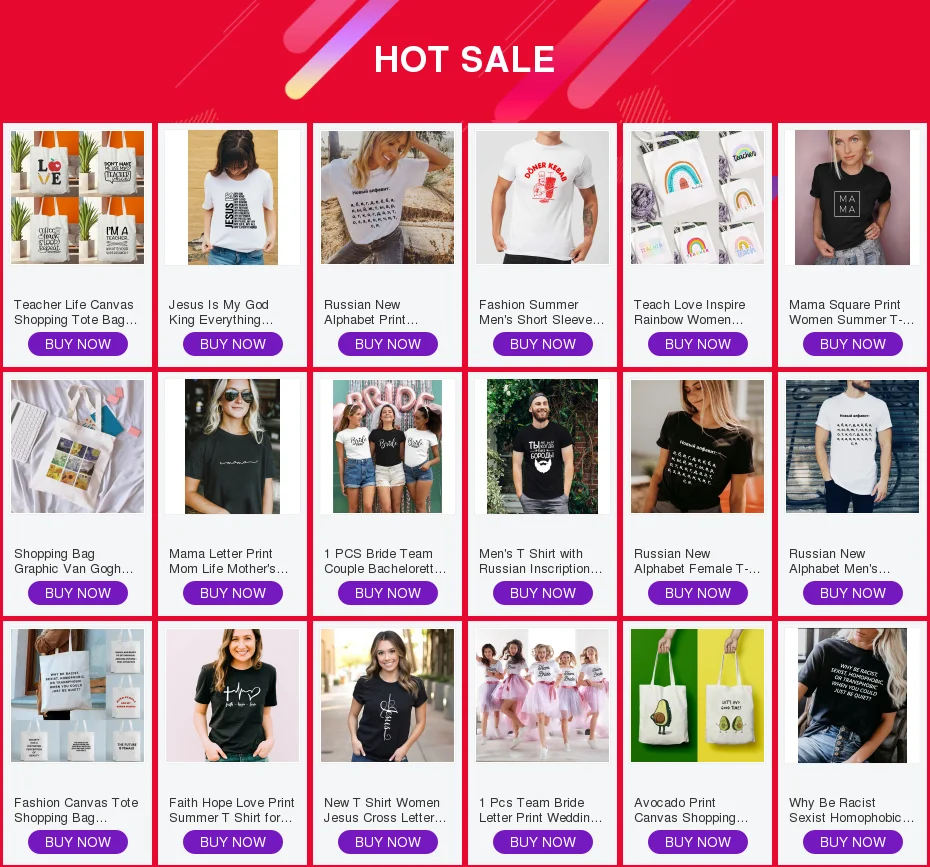Open the Mama square print shirt photo

point(852,197)
